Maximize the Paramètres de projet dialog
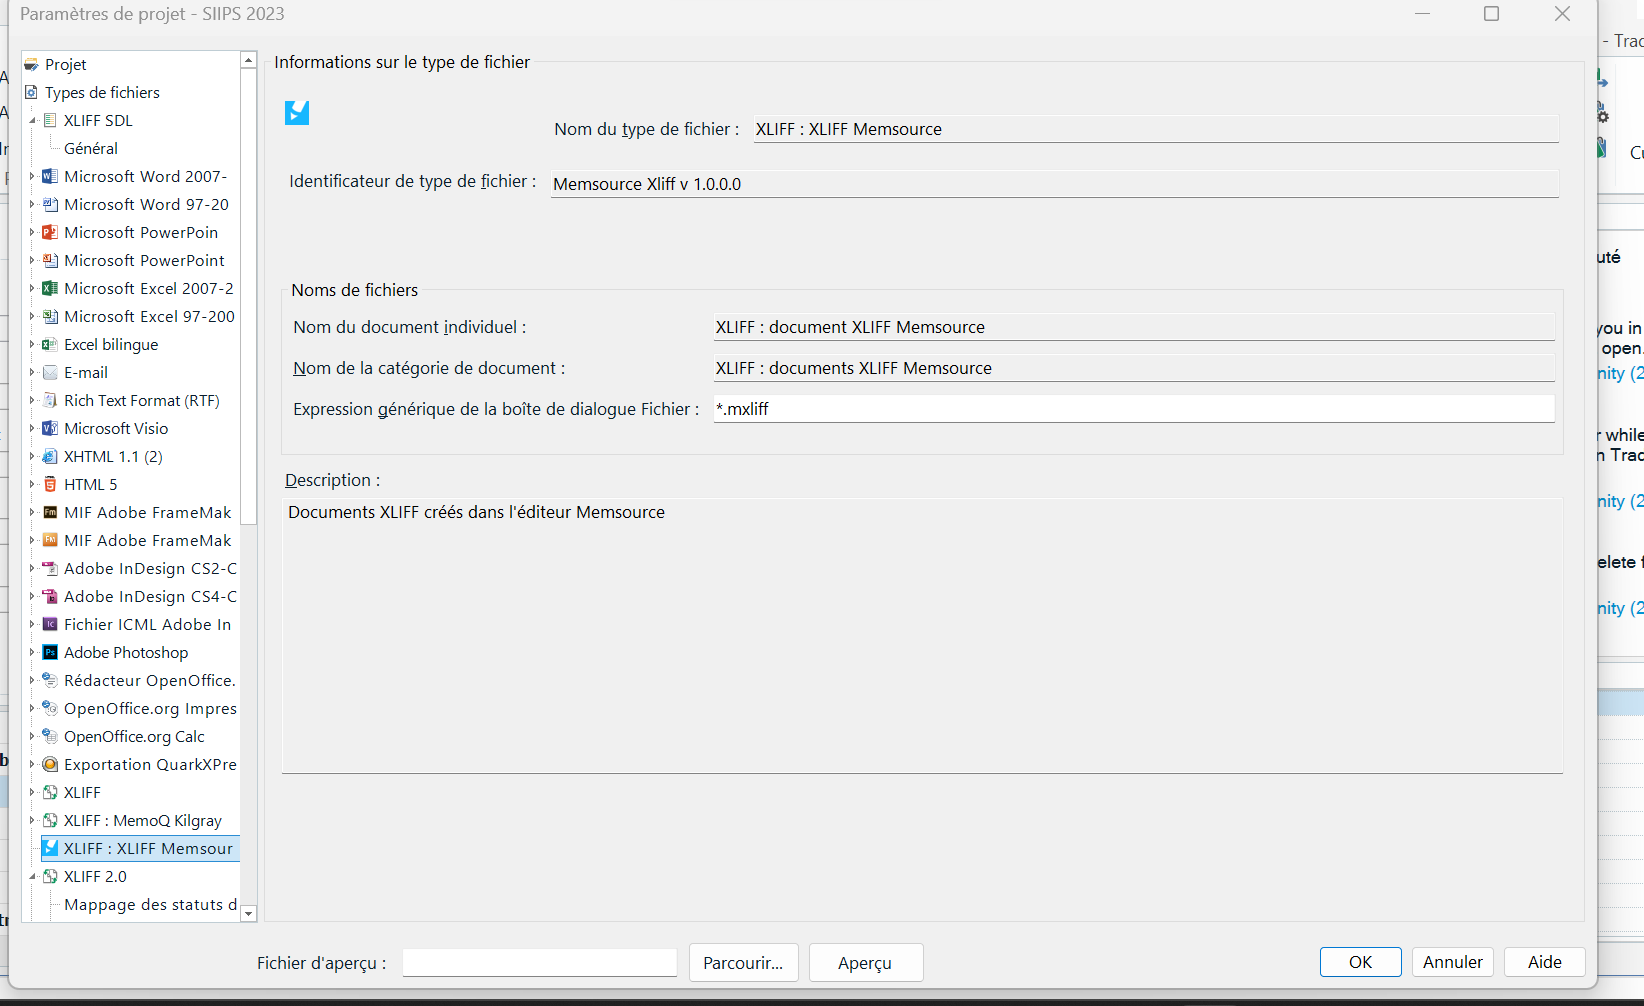This screenshot has width=1644, height=1006. (1491, 14)
